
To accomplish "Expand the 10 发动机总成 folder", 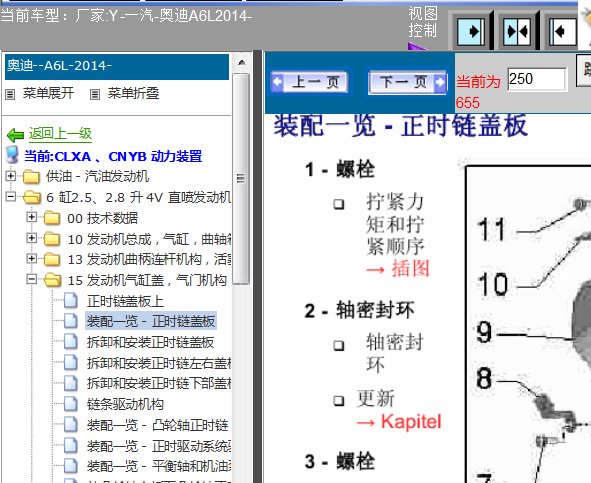I will pos(32,238).
